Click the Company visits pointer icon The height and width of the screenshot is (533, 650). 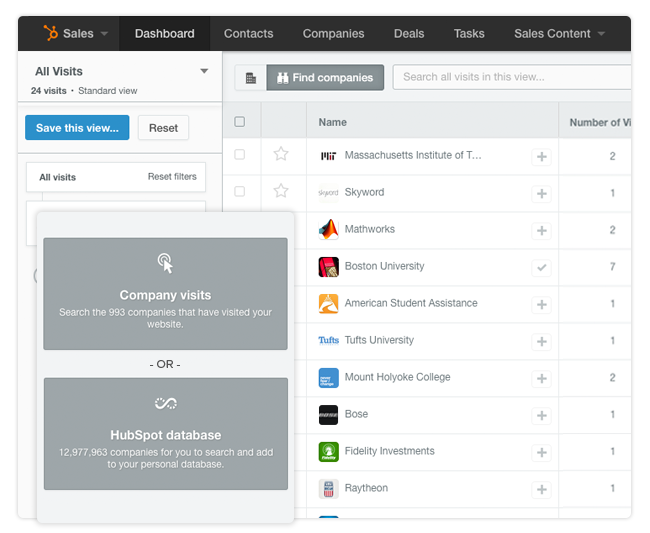[x=165, y=263]
